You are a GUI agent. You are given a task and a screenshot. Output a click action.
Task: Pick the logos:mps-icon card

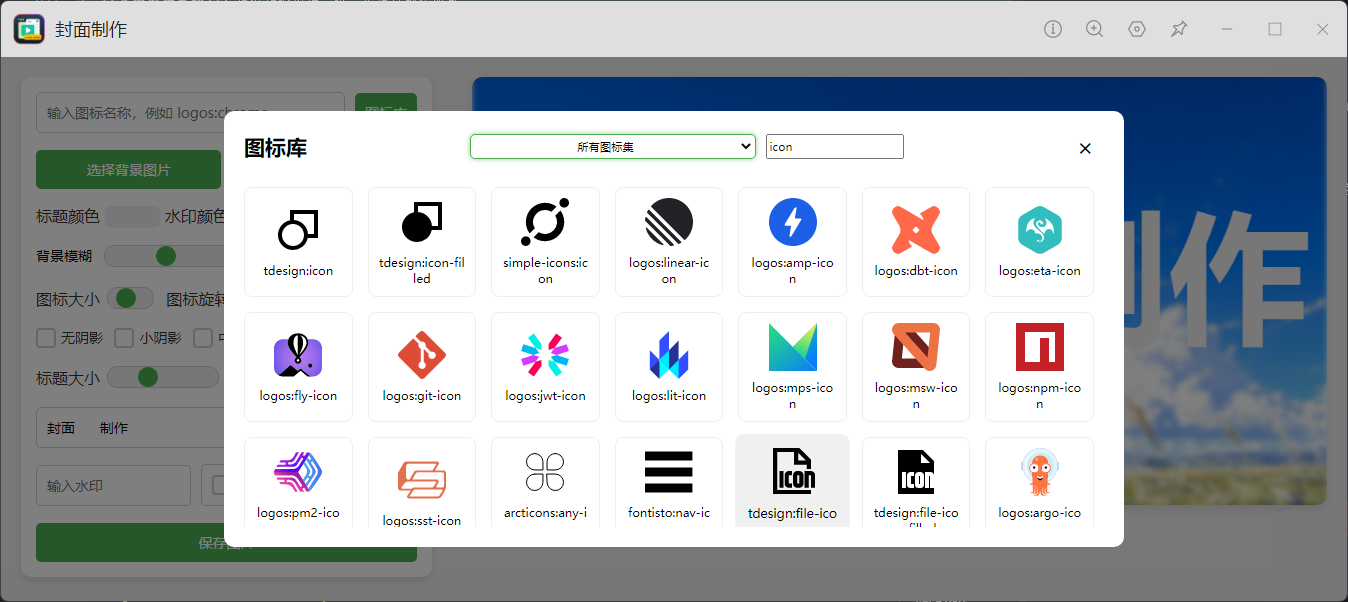(x=793, y=366)
